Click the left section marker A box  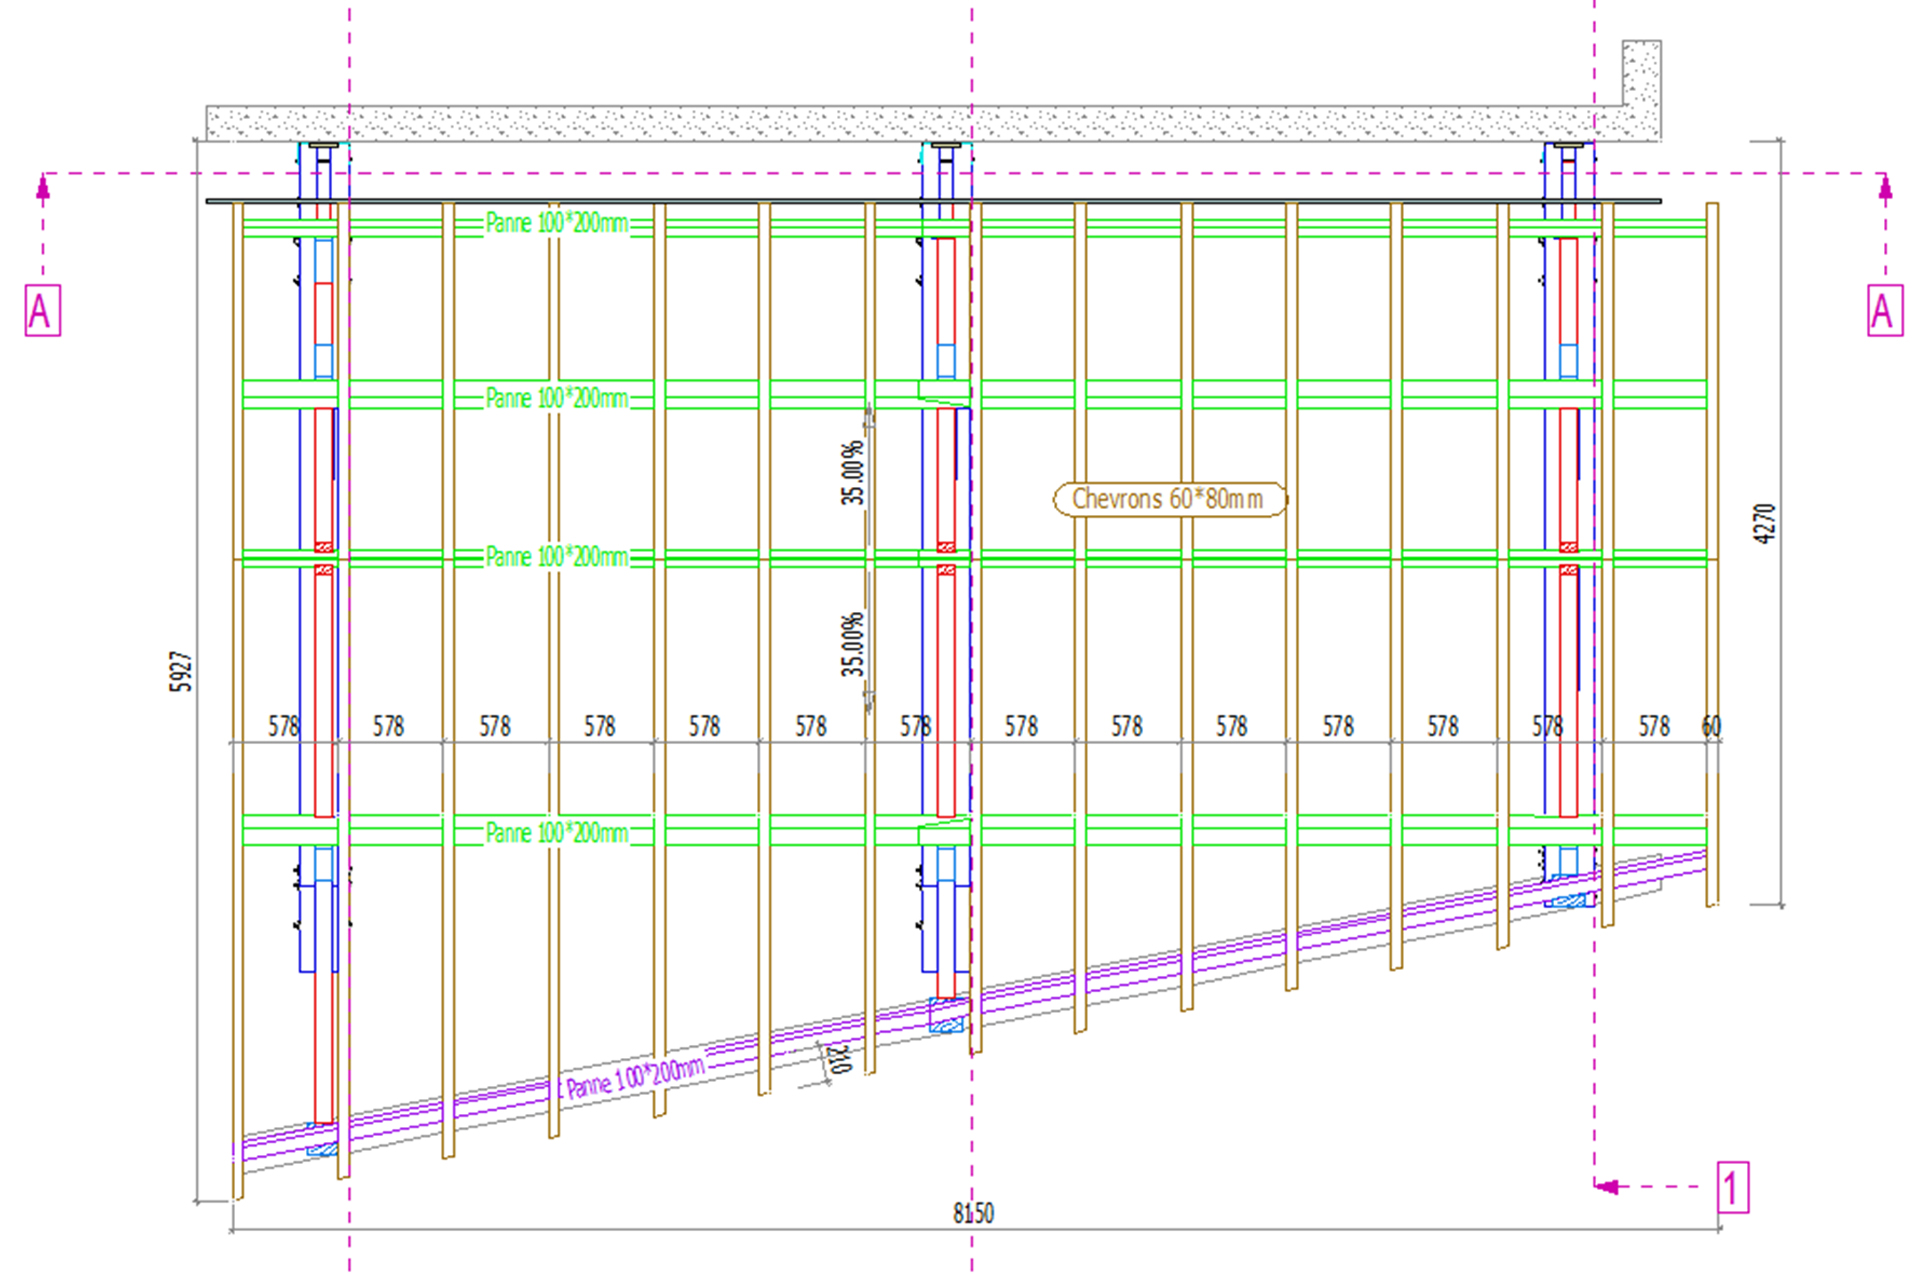pos(42,311)
